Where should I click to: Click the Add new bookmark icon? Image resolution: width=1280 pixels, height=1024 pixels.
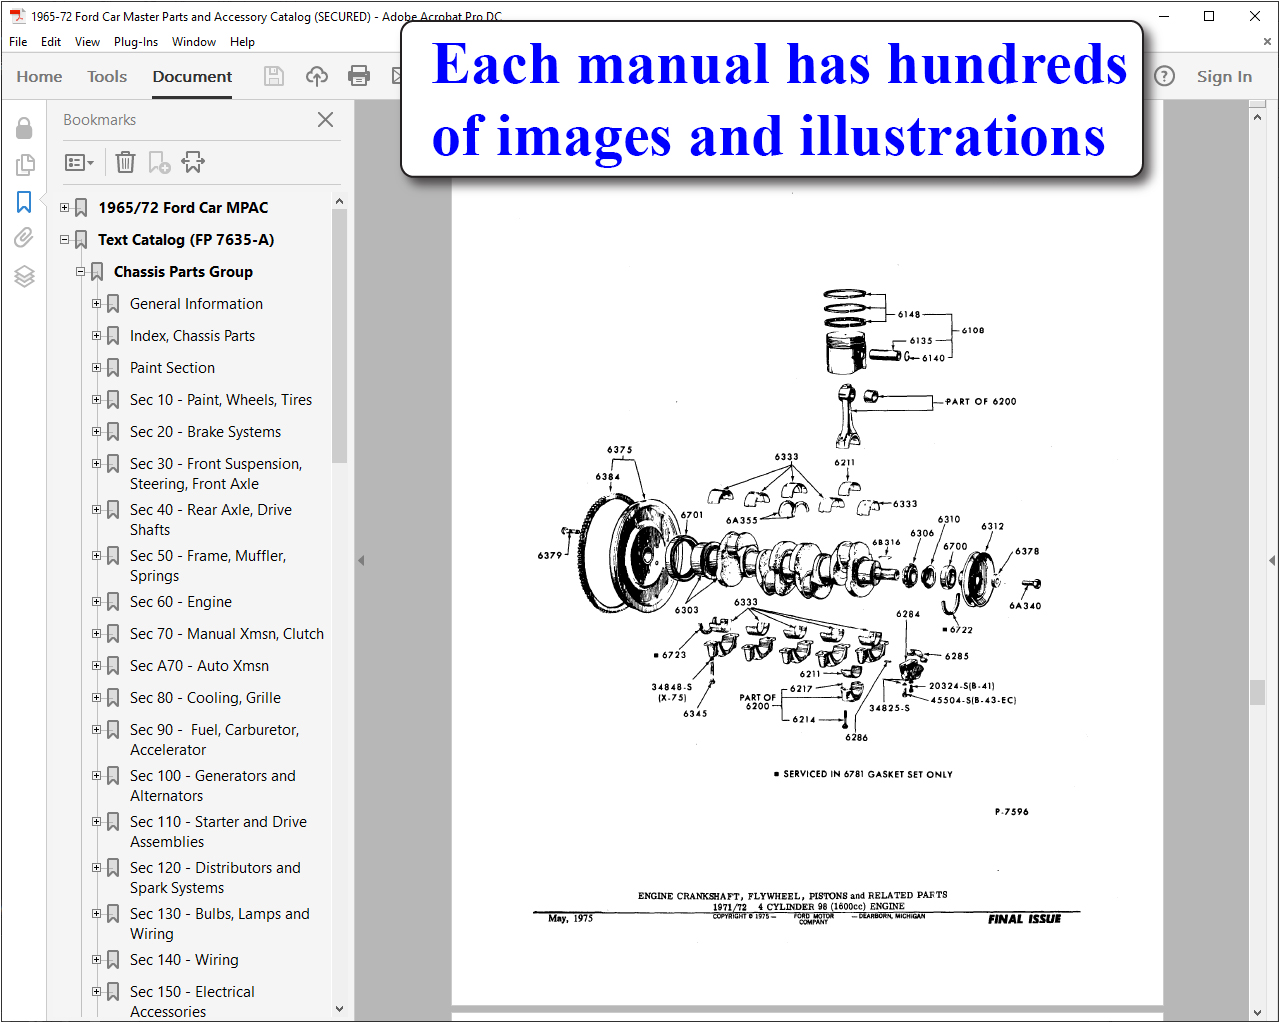pos(159,162)
